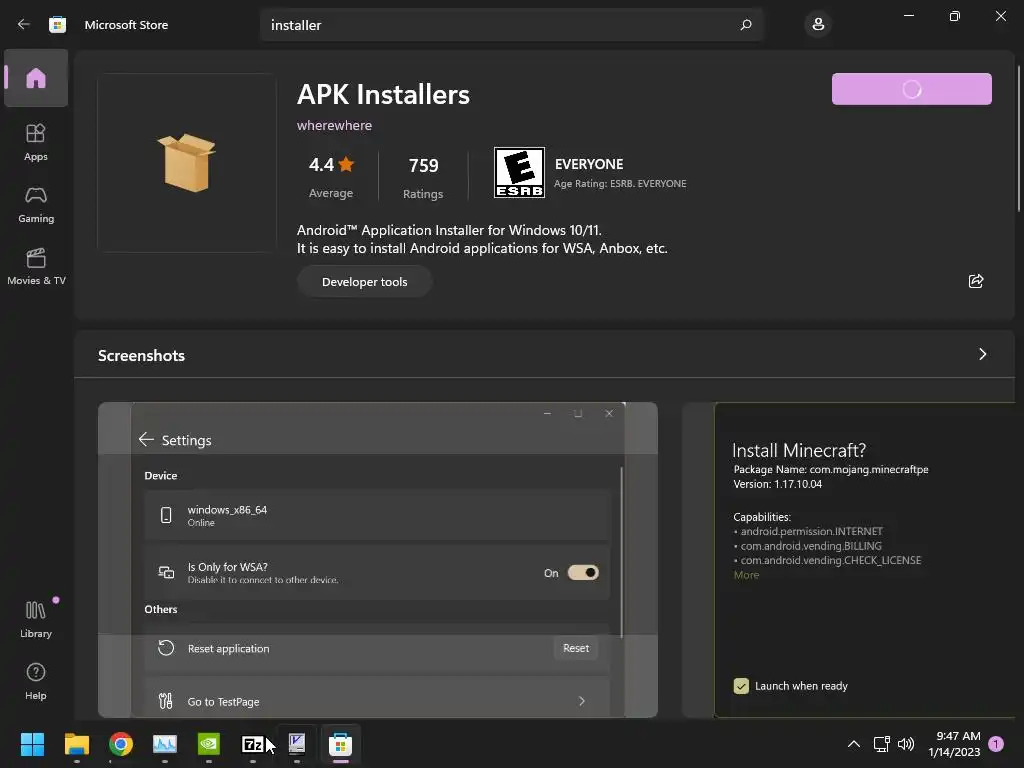
Task: Open File Explorer from the taskbar
Action: (76, 744)
